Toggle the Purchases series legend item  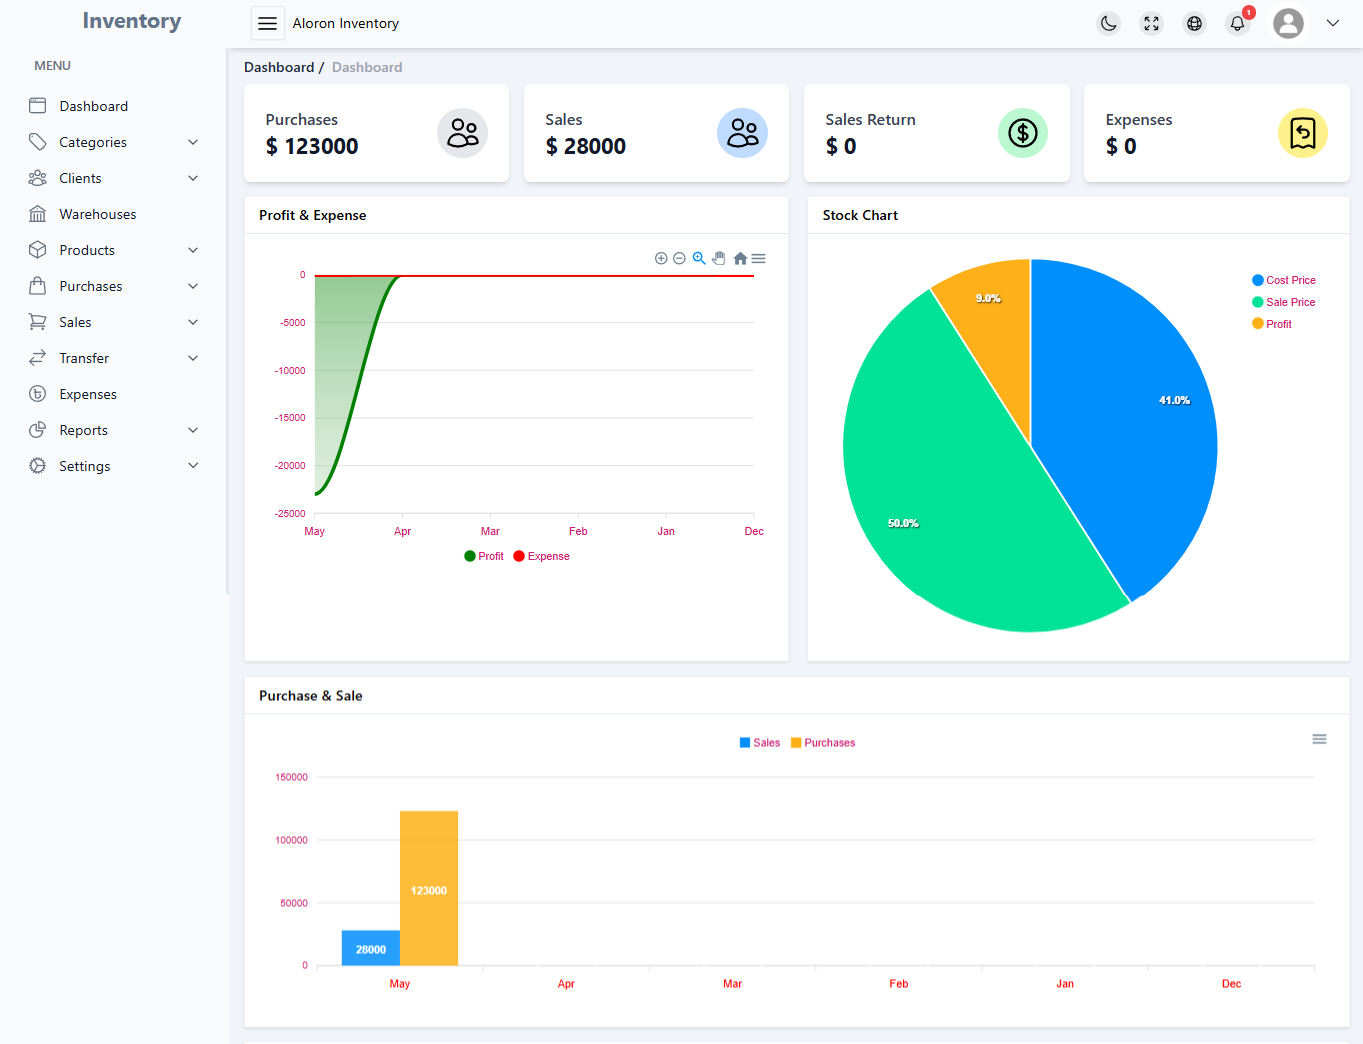(823, 743)
